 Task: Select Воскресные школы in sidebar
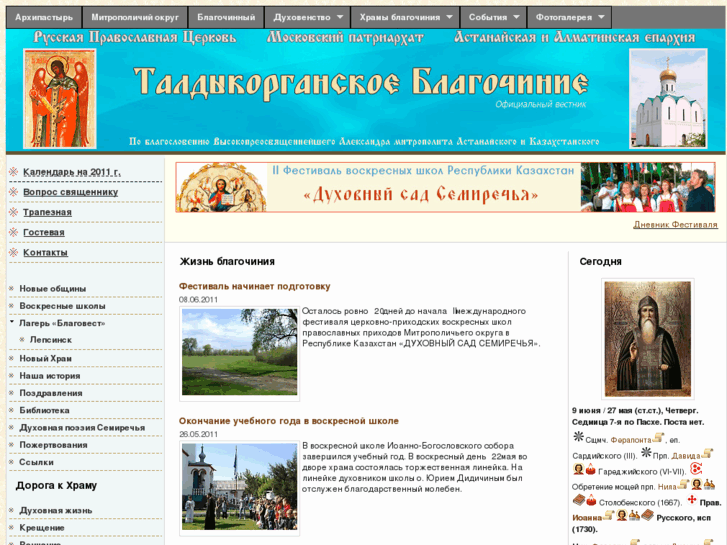[x=62, y=306]
